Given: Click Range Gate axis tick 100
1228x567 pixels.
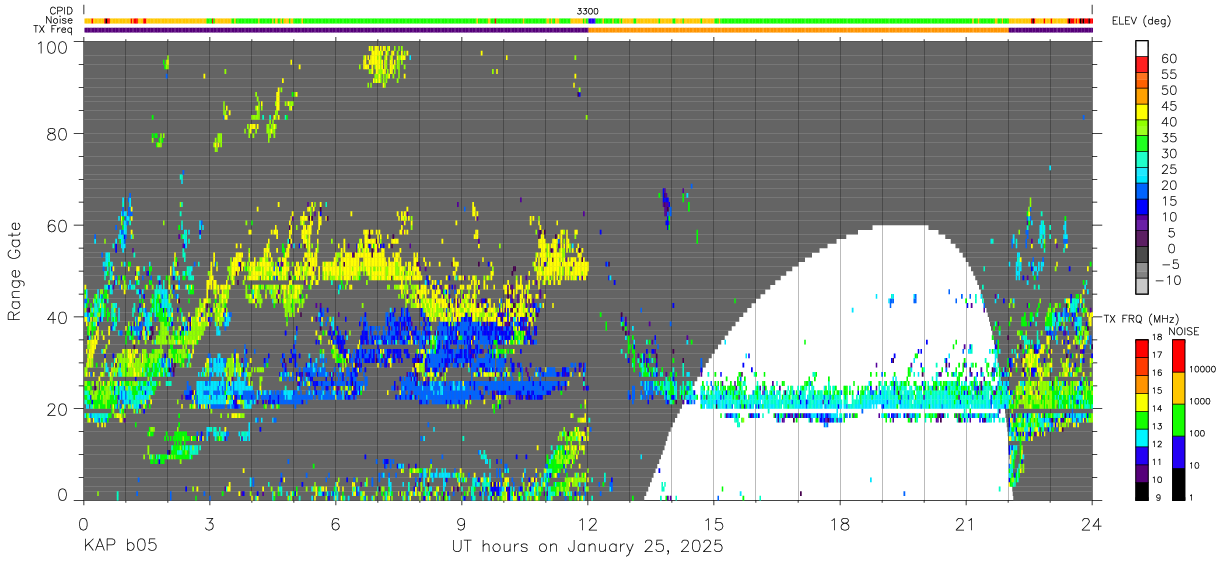Looking at the screenshot, I should pyautogui.click(x=51, y=46).
